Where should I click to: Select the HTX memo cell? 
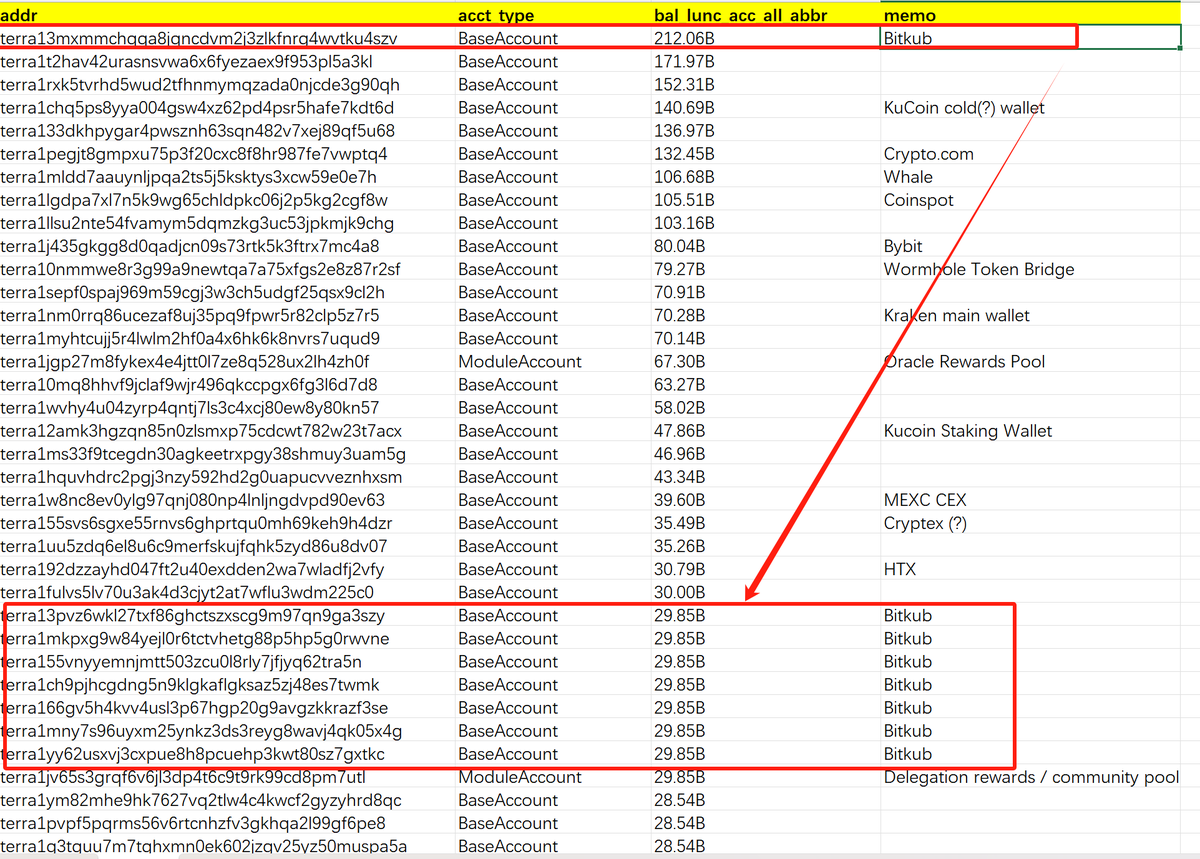click(1030, 569)
